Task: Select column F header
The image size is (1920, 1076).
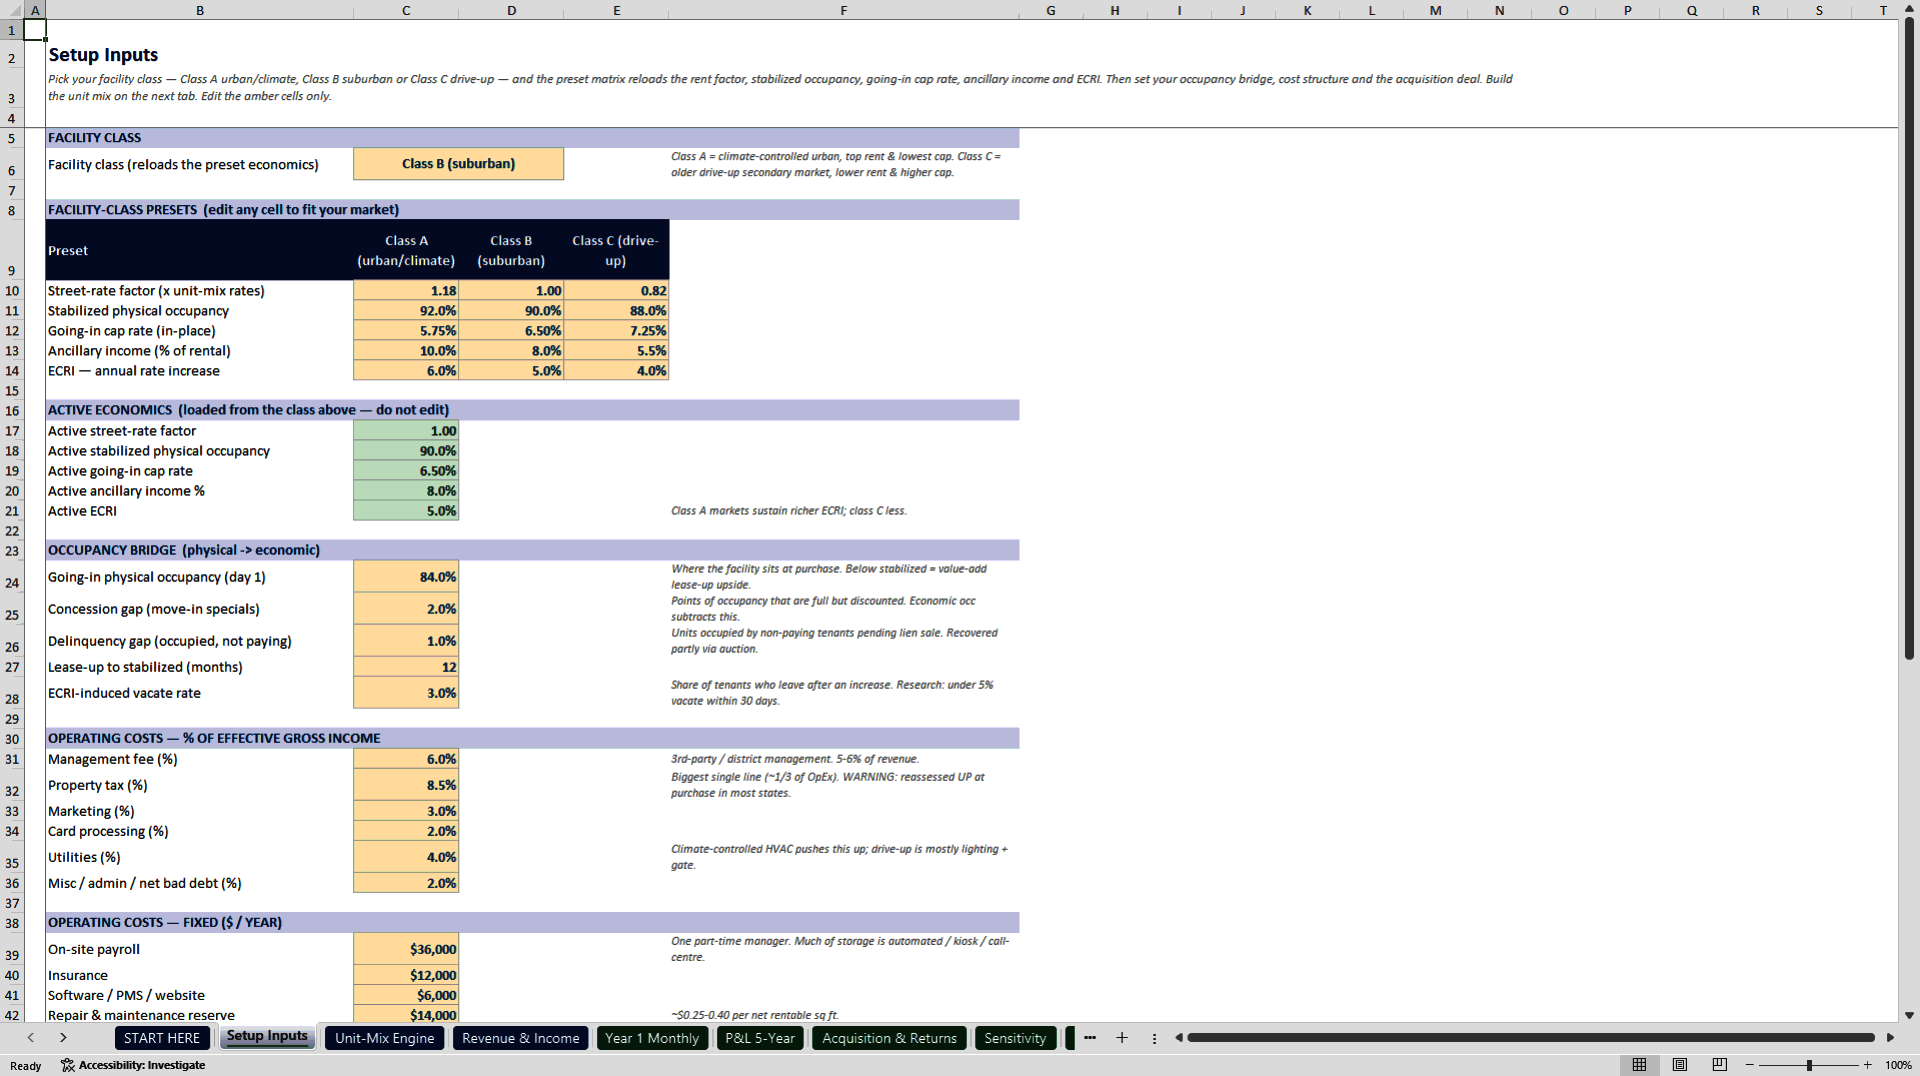Action: [x=844, y=10]
